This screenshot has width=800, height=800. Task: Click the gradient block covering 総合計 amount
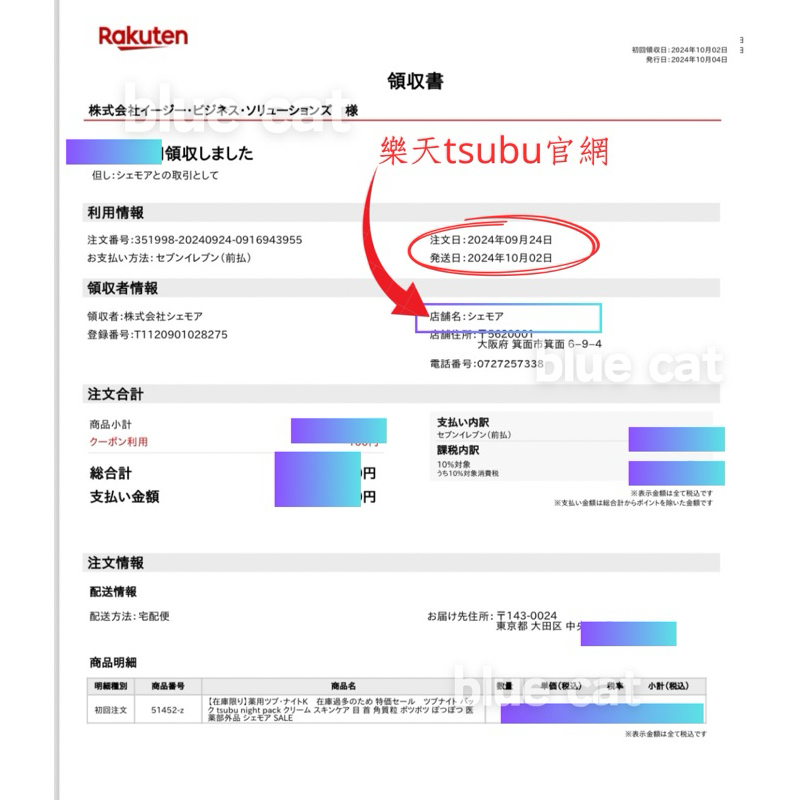317,479
